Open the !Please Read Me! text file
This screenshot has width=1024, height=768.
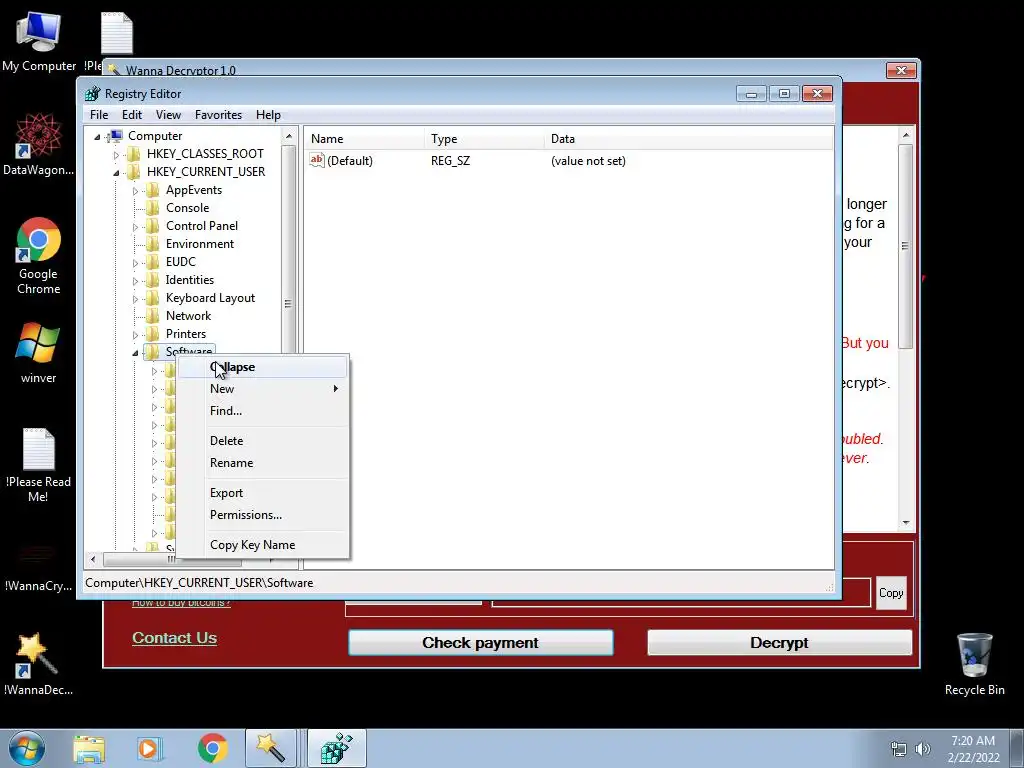[38, 465]
